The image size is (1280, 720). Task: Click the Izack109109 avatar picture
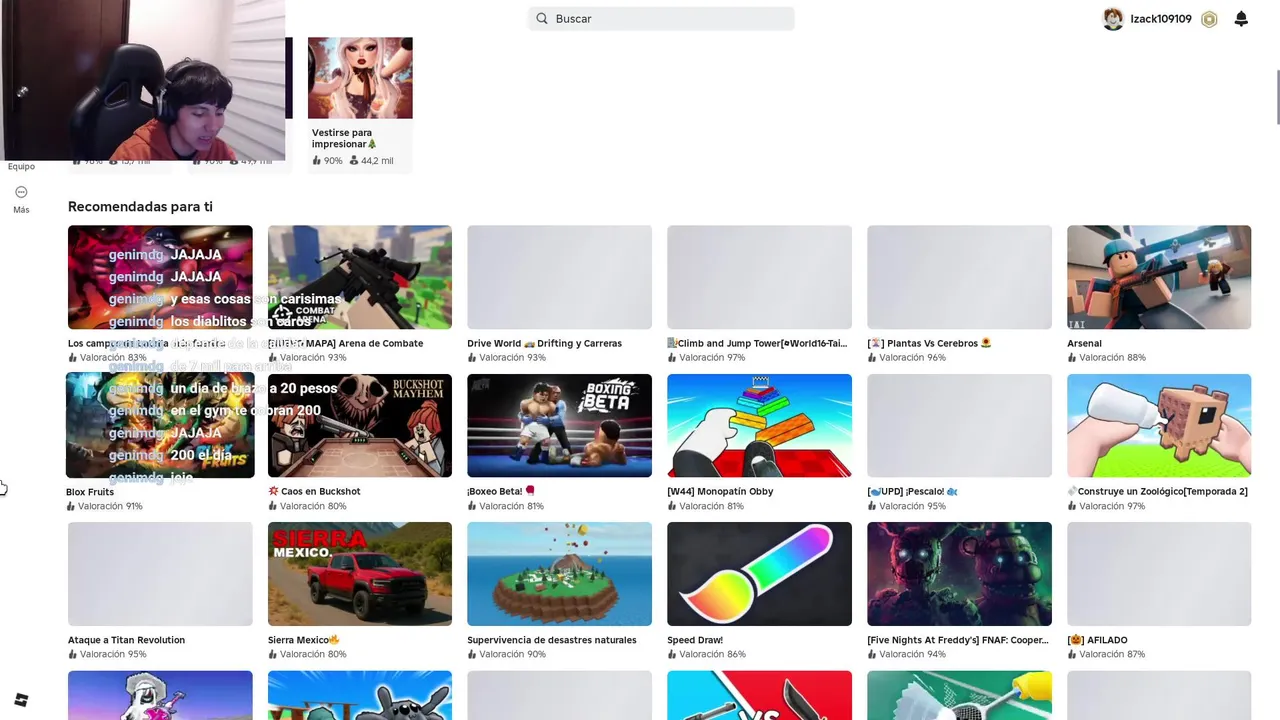1113,19
